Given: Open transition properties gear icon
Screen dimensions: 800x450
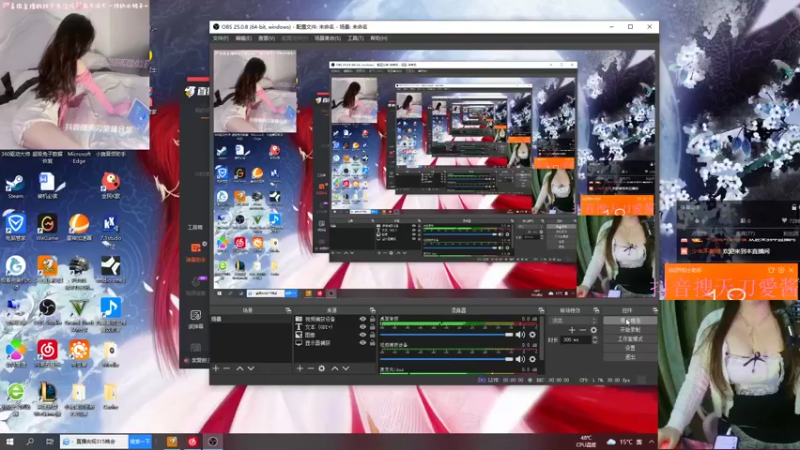Looking at the screenshot, I should (593, 330).
